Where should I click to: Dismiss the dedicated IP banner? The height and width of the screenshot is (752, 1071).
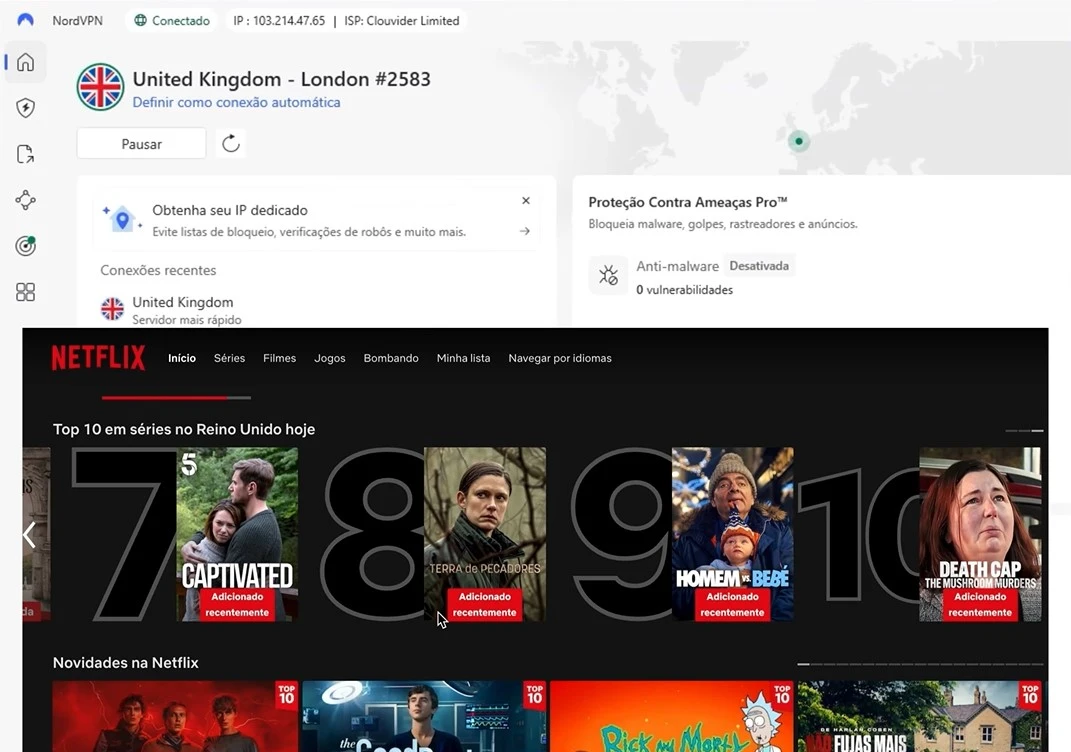point(526,201)
